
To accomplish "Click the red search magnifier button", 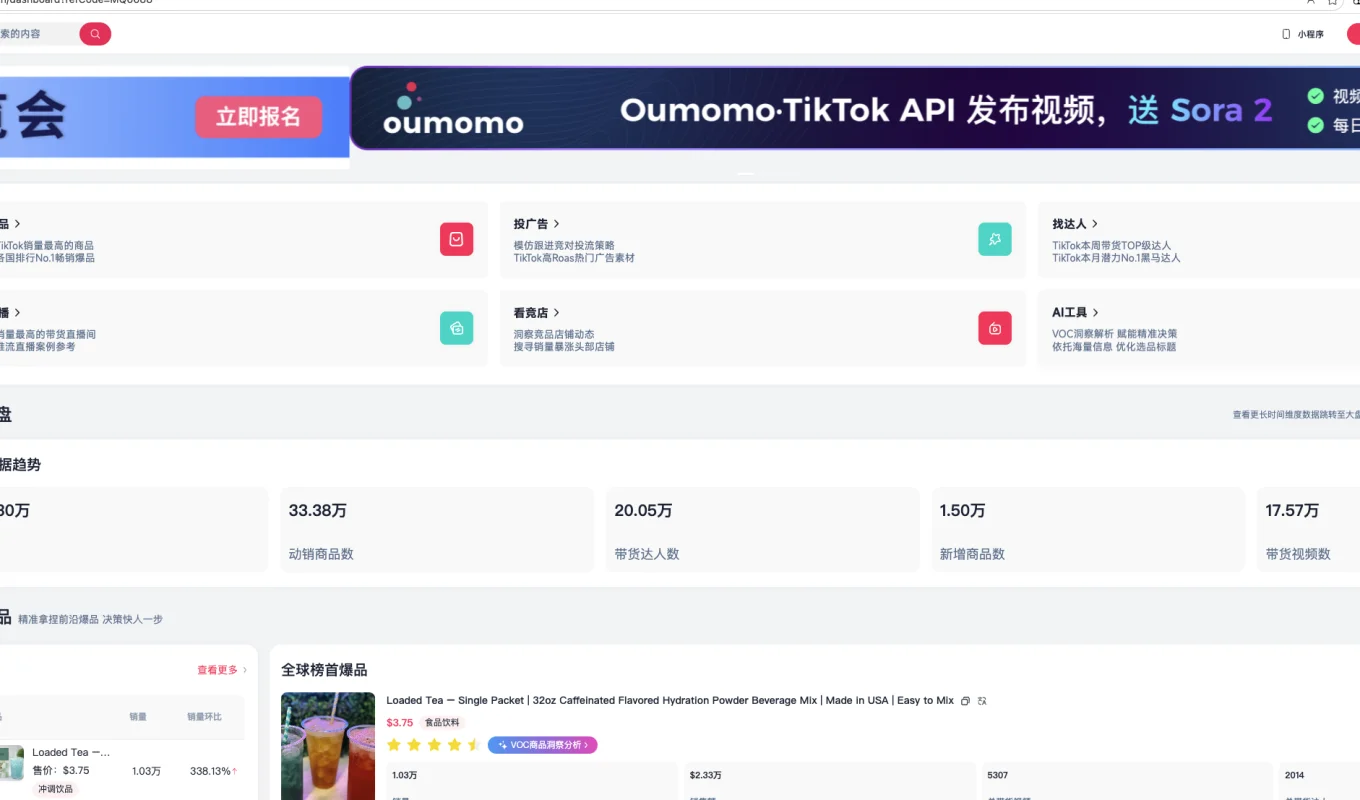I will (95, 34).
